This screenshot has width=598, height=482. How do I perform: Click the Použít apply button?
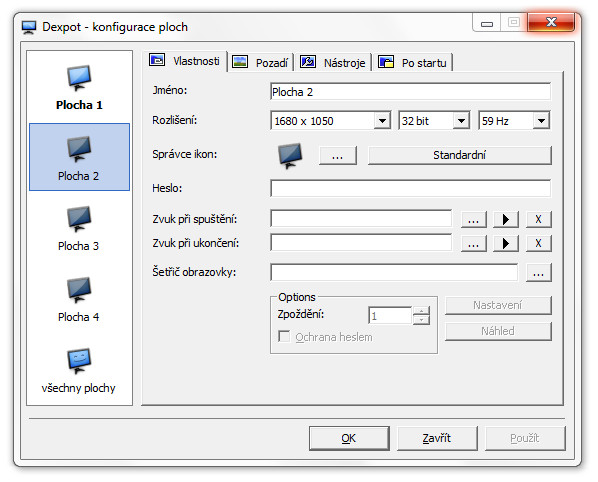[525, 439]
